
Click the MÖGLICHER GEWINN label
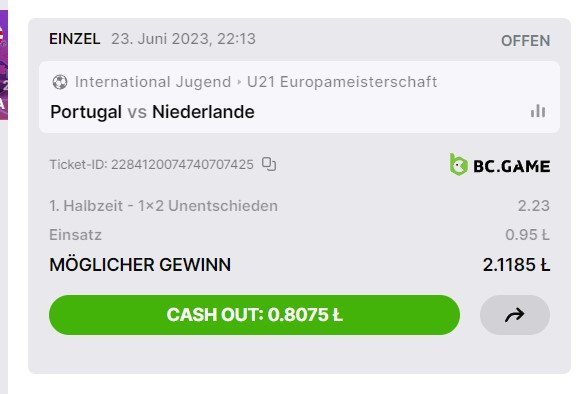(x=140, y=265)
